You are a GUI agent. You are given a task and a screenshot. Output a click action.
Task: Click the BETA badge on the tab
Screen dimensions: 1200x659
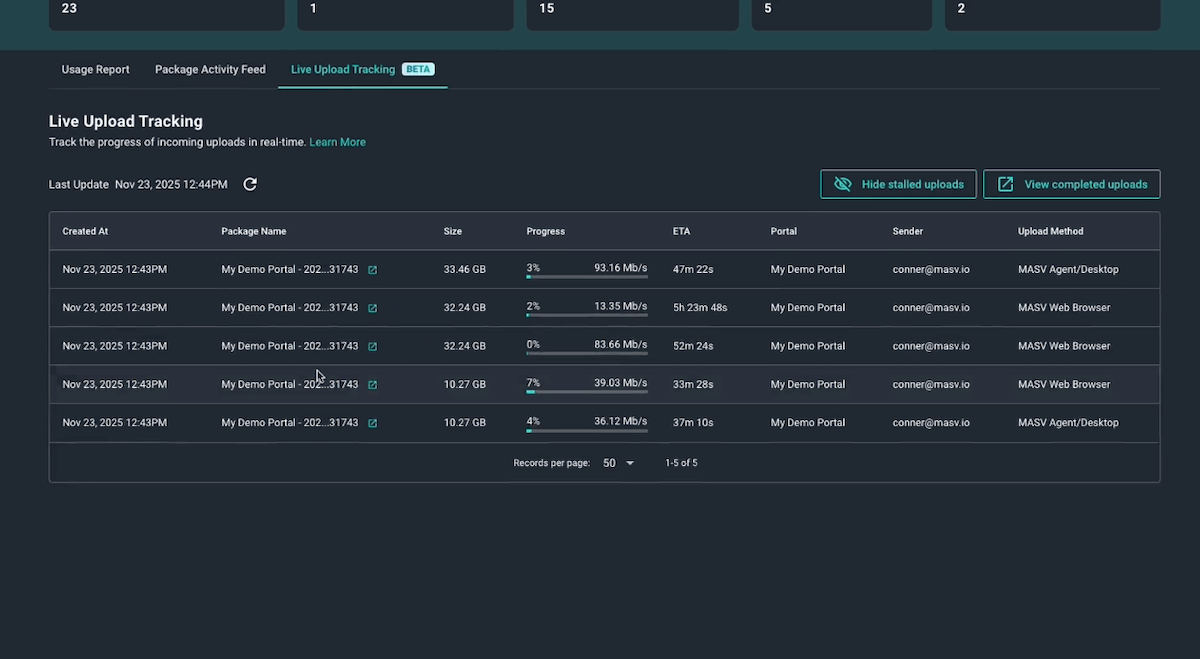coord(418,70)
